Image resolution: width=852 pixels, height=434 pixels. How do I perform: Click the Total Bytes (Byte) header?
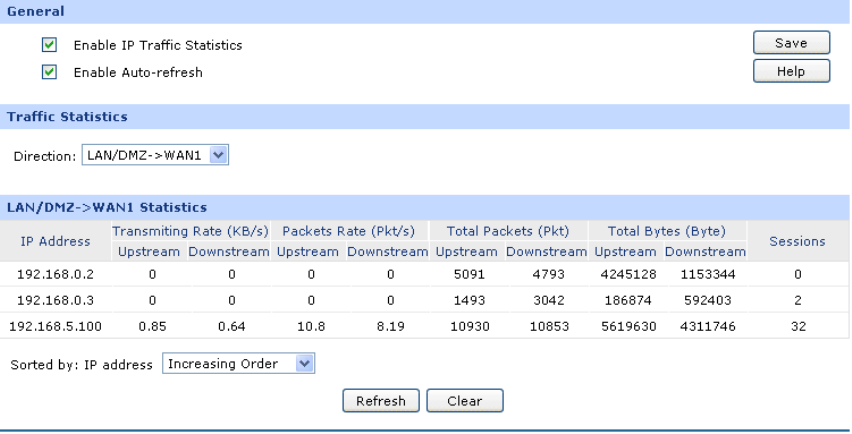point(665,231)
